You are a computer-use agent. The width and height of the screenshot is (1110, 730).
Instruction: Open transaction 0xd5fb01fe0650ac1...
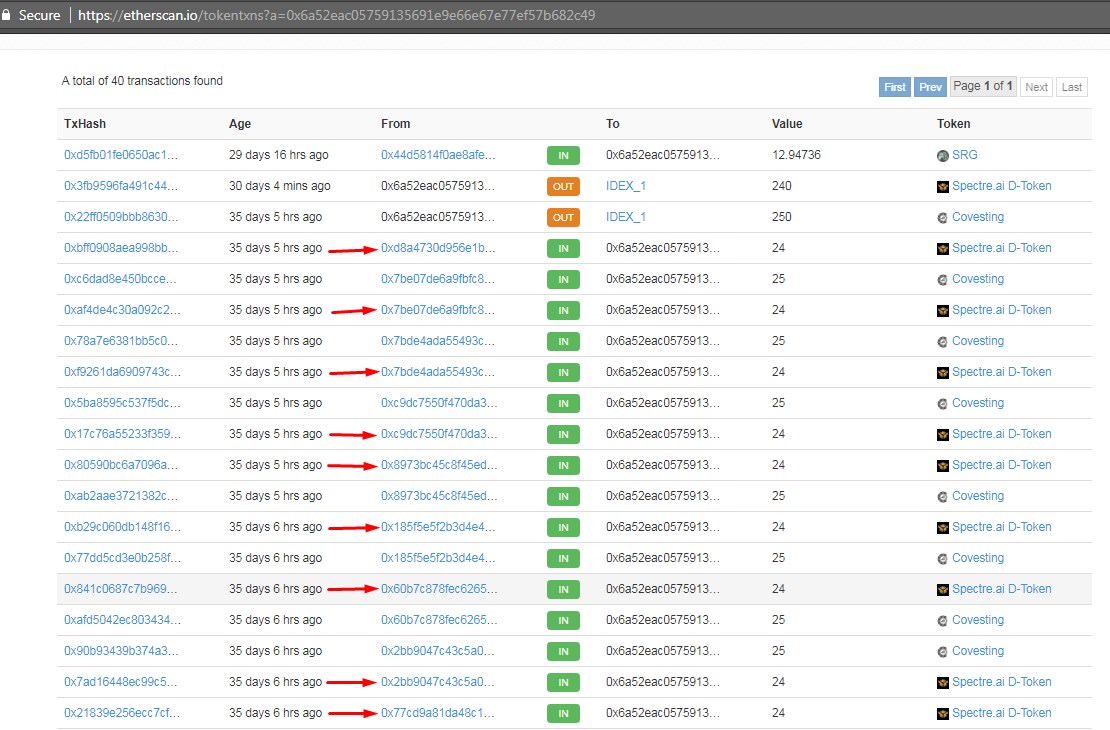coord(121,154)
